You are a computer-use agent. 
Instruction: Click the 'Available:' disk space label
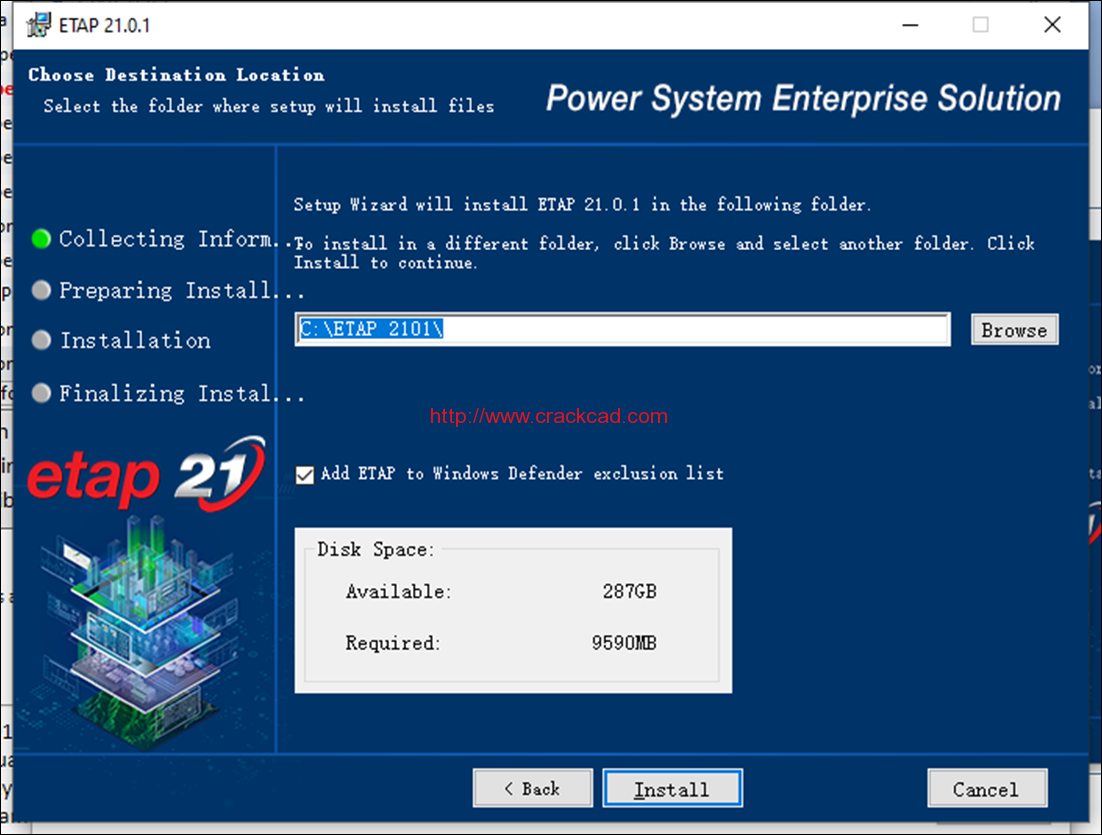398,592
